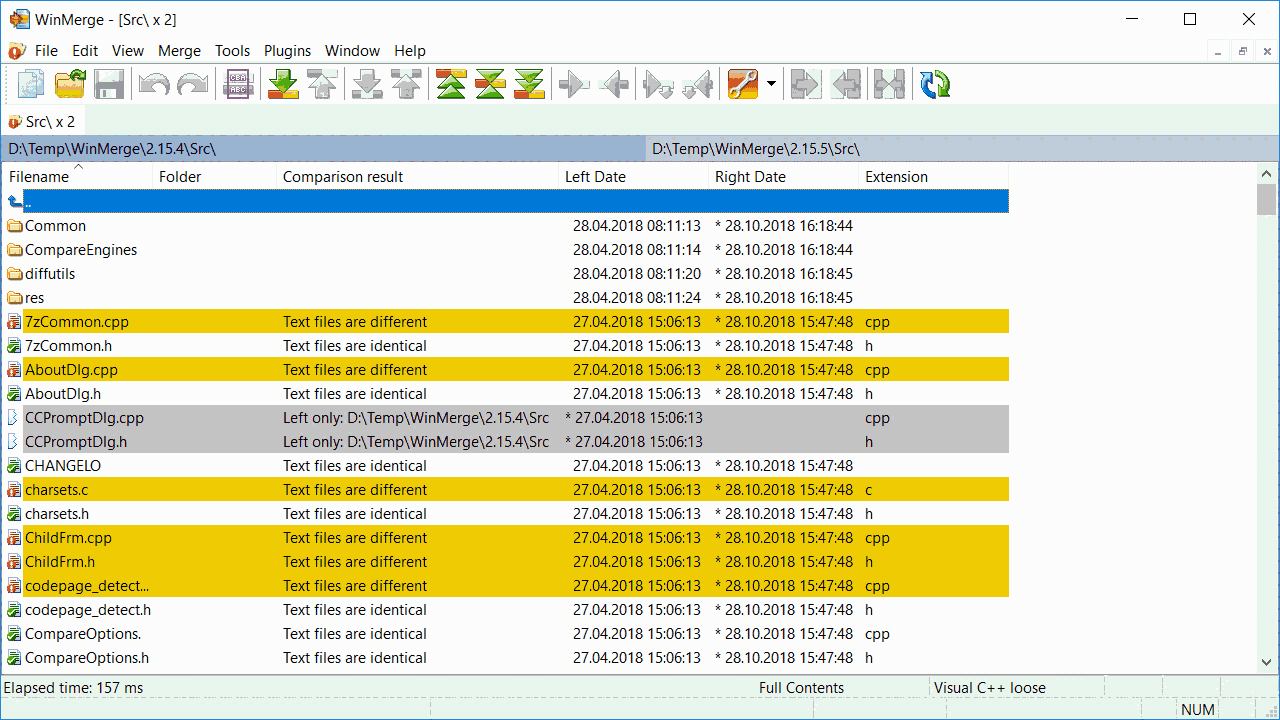
Task: Open the Merge menu
Action: tap(179, 50)
